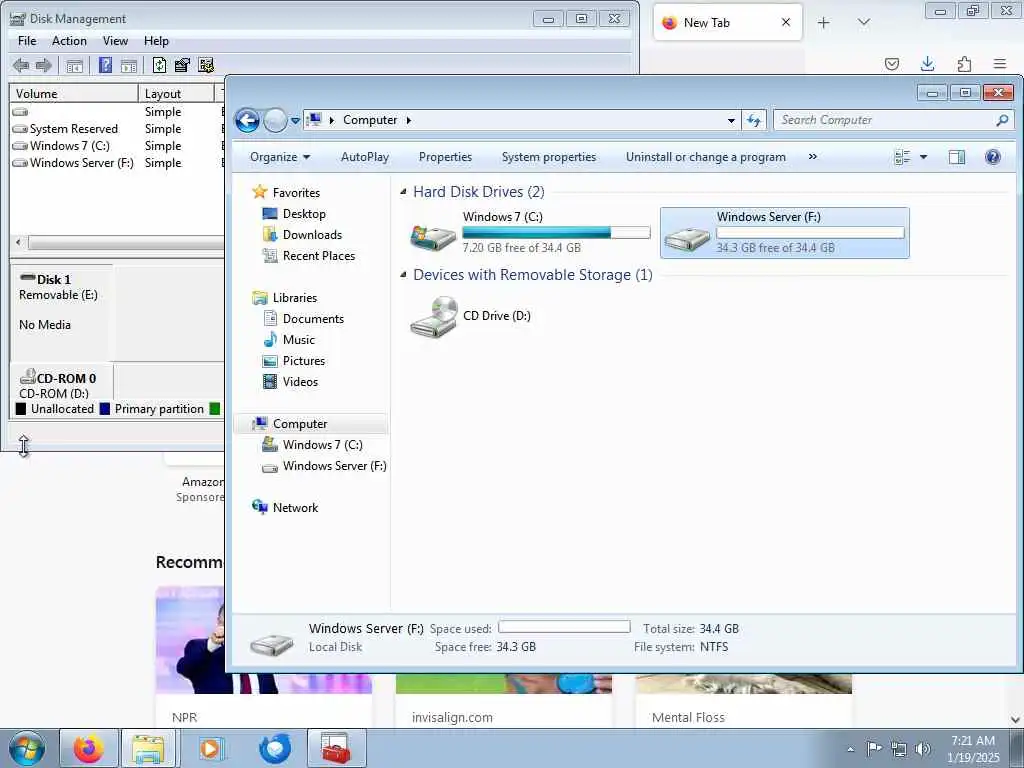Open recent pages dropdown beside Explorer navigation arrows
Image resolution: width=1024 pixels, height=768 pixels.
click(295, 121)
